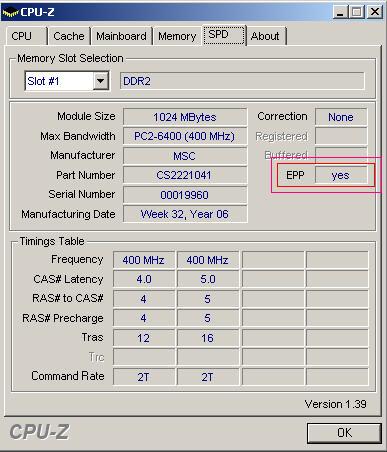Viewport: 387px width, 452px height.
Task: Switch to the CPU tab
Action: [26, 36]
